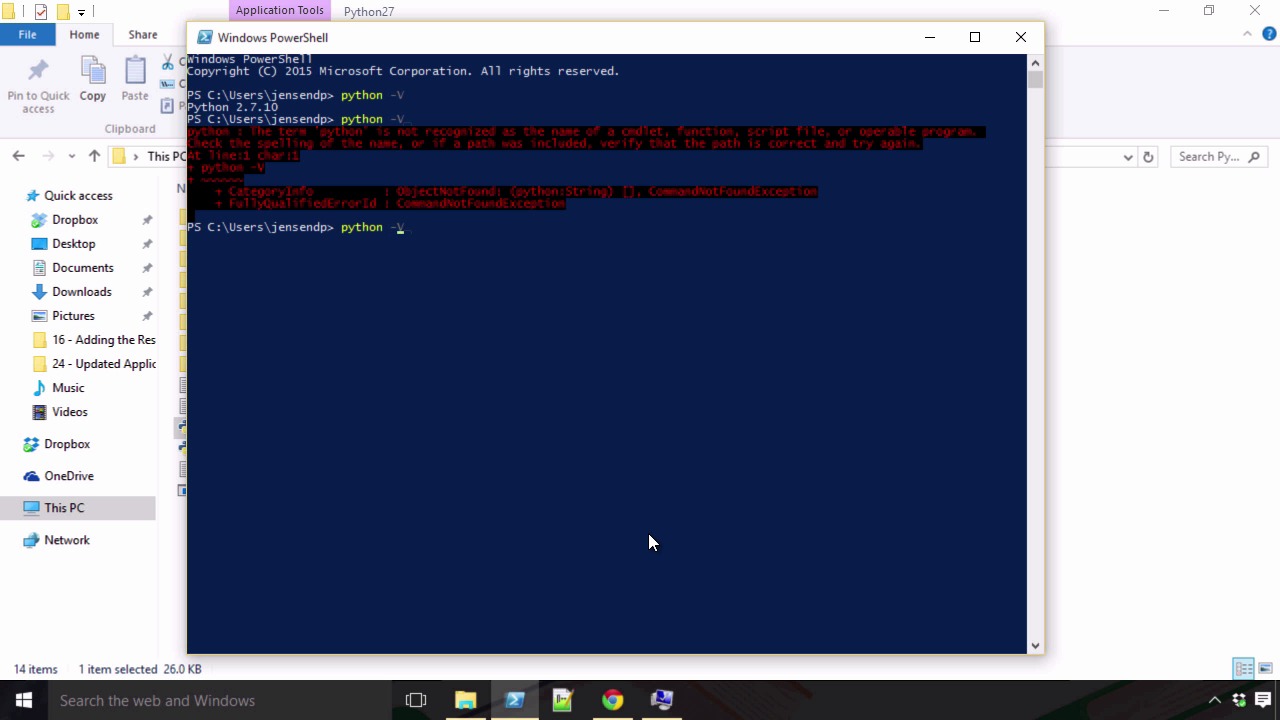This screenshot has width=1280, height=720.
Task: Click the Copy button in File Explorer ribbon
Action: (x=93, y=80)
